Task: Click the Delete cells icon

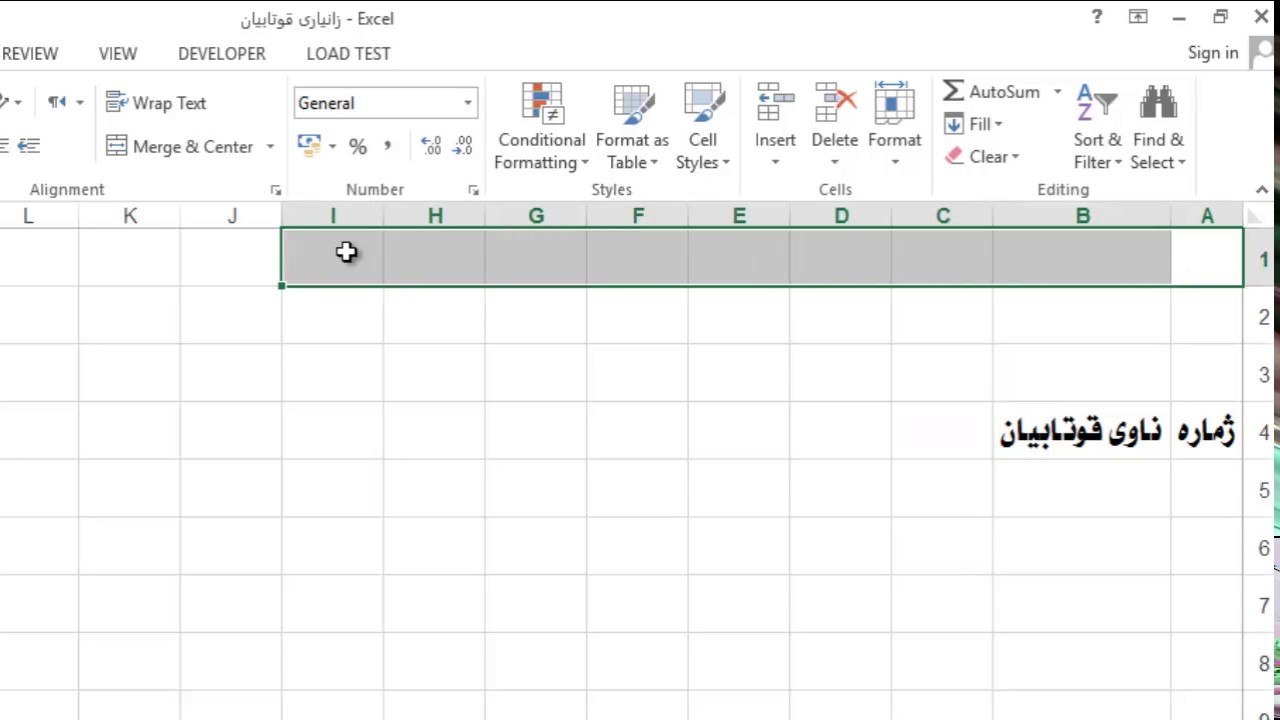Action: (x=834, y=103)
